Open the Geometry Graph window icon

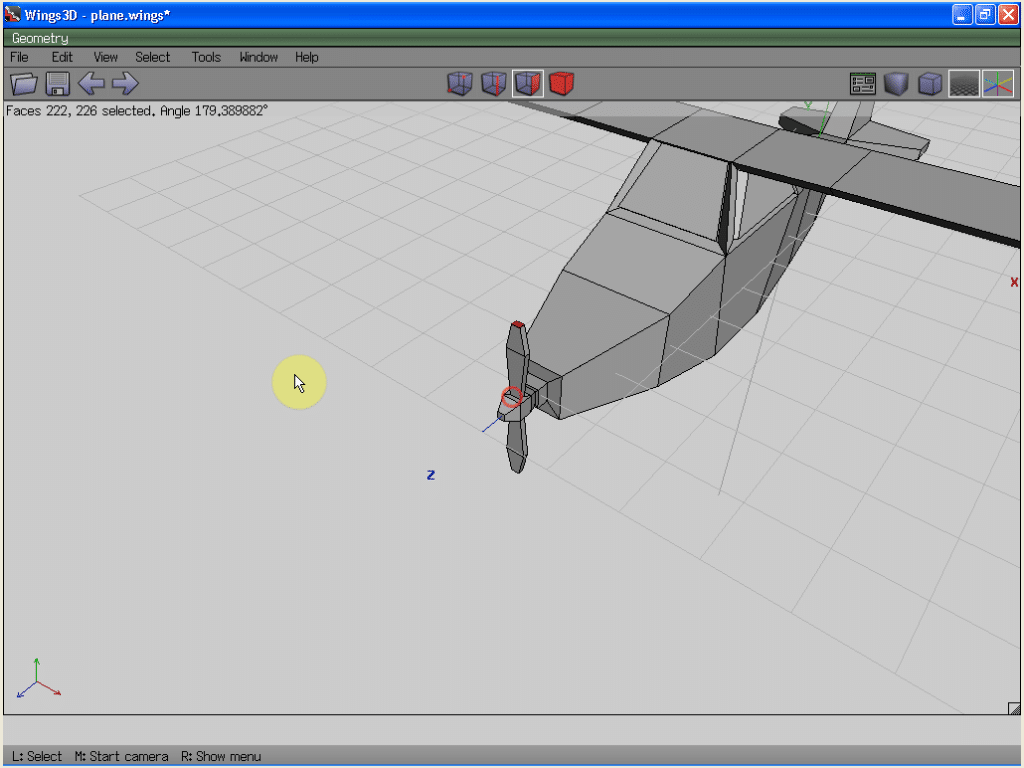862,84
